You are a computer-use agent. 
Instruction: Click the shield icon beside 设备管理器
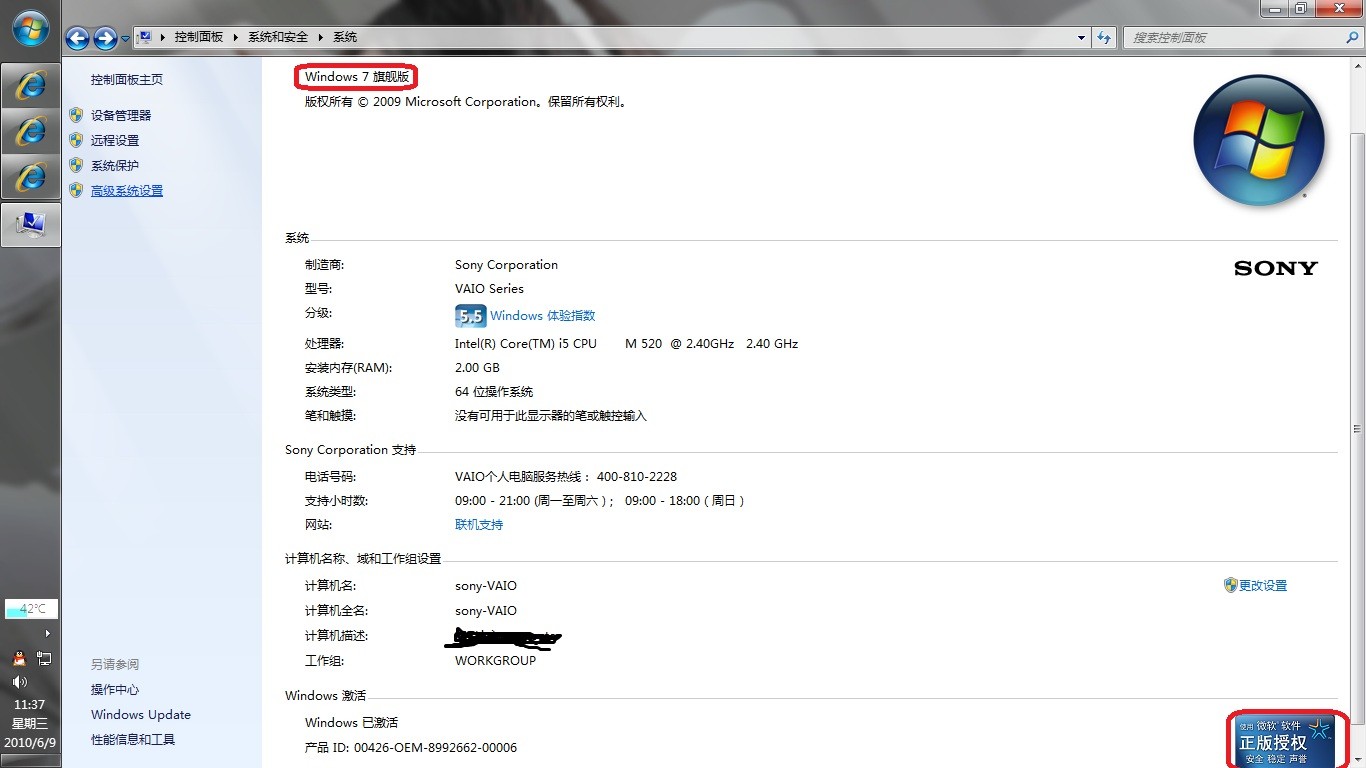pos(76,115)
